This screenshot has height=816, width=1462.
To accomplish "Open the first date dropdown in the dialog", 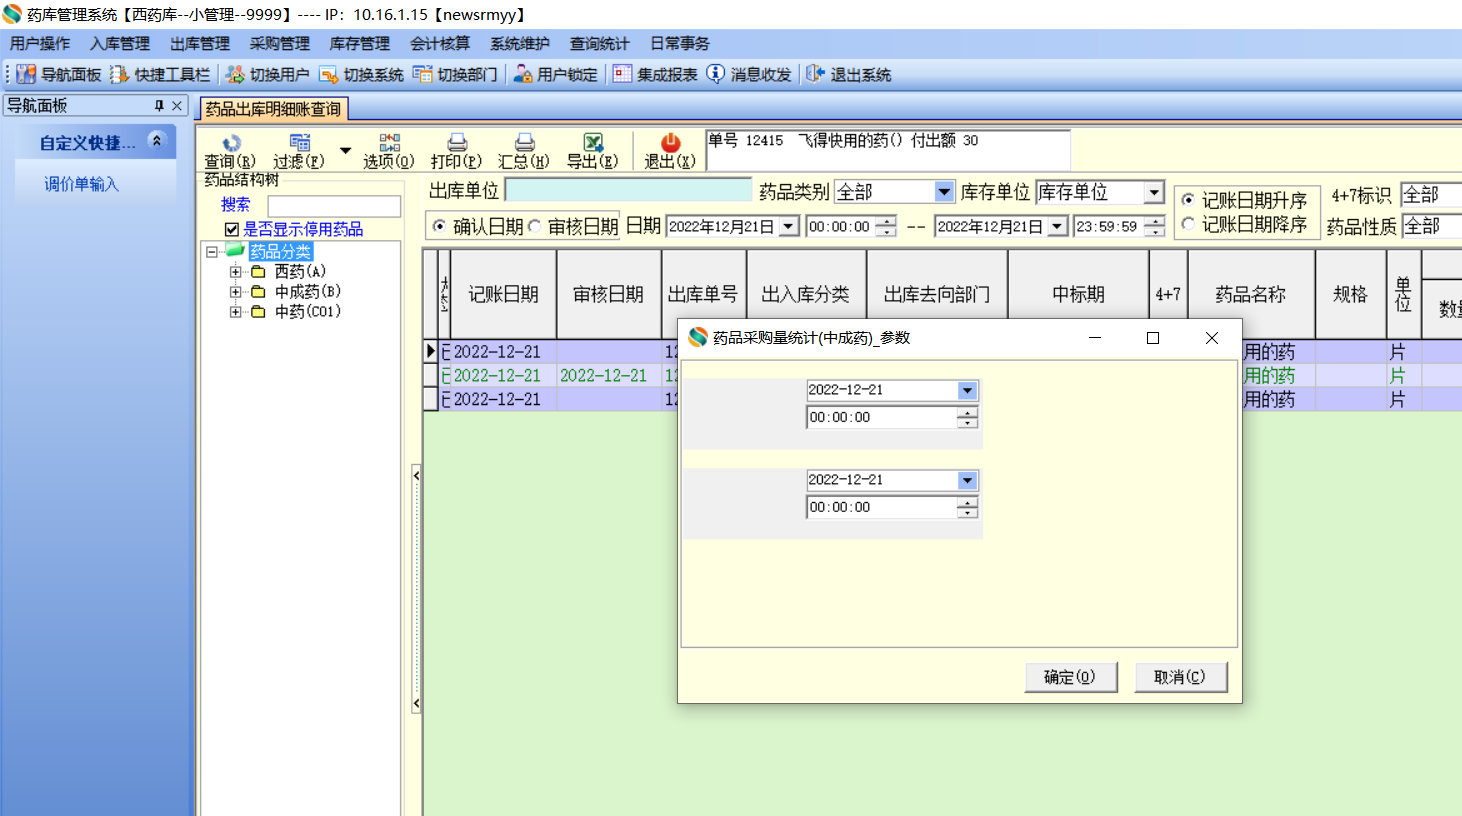I will coord(967,391).
